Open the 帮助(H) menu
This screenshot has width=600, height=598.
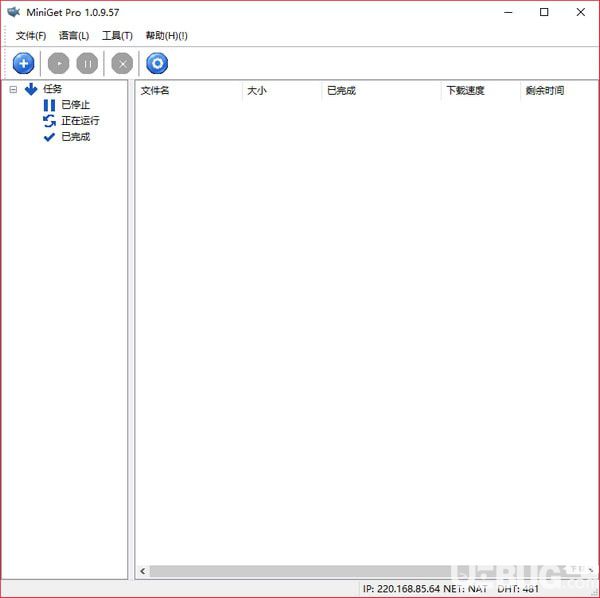coord(166,36)
